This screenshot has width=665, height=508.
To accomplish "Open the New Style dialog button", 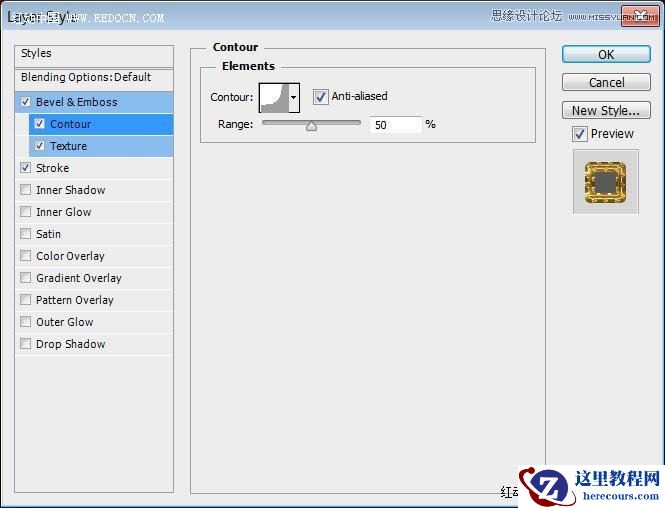I will 606,110.
